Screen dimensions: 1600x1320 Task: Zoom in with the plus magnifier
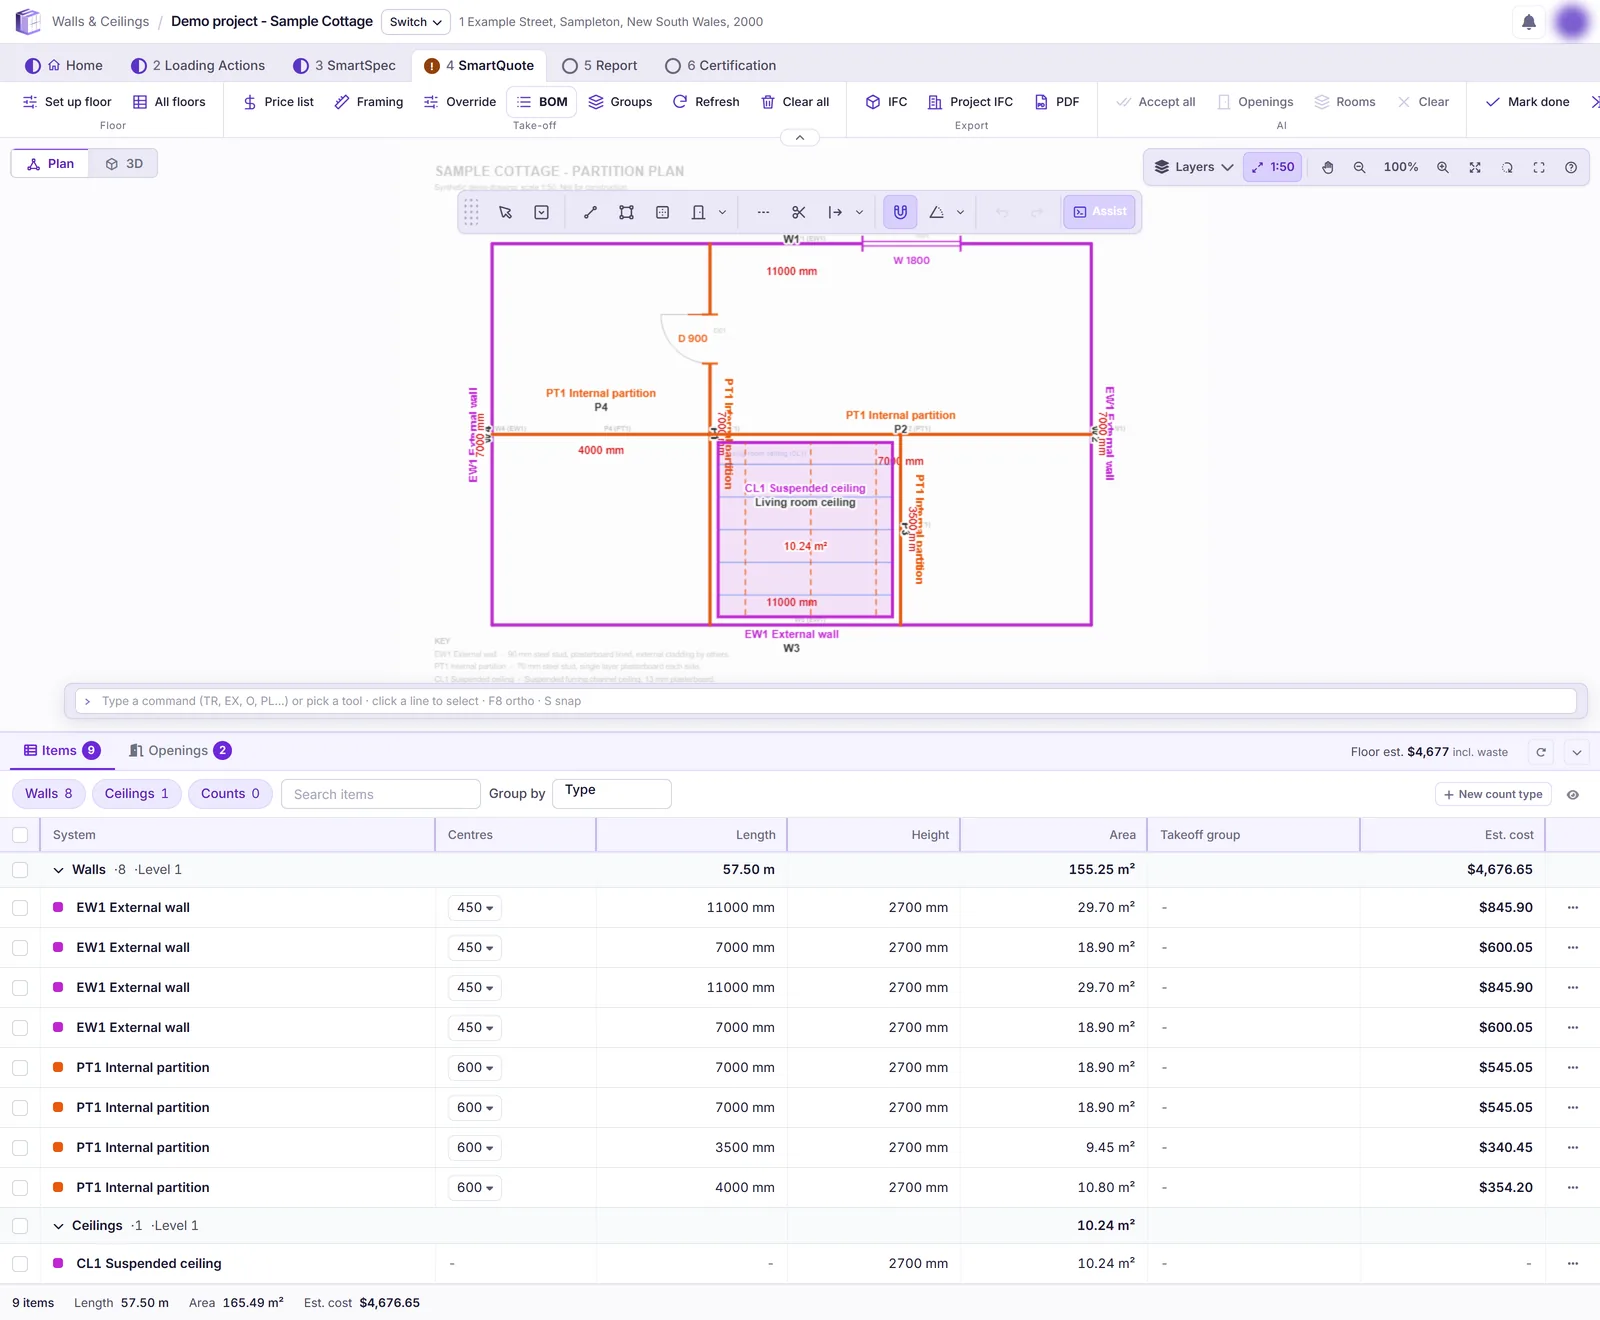(1443, 167)
